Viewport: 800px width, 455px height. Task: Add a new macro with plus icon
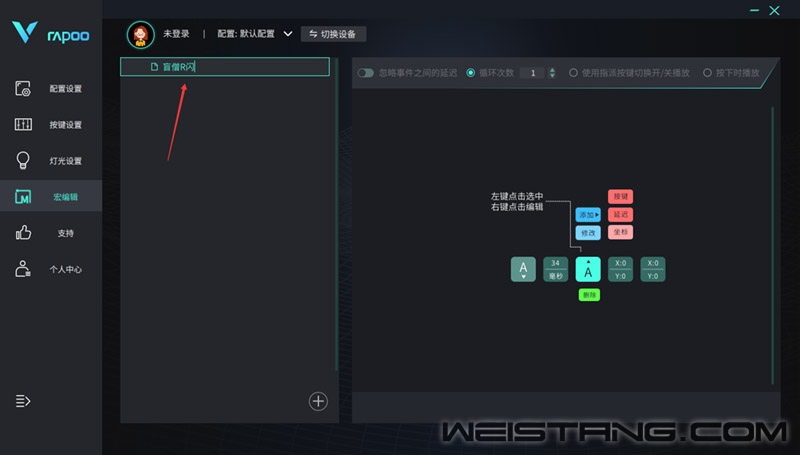click(318, 401)
